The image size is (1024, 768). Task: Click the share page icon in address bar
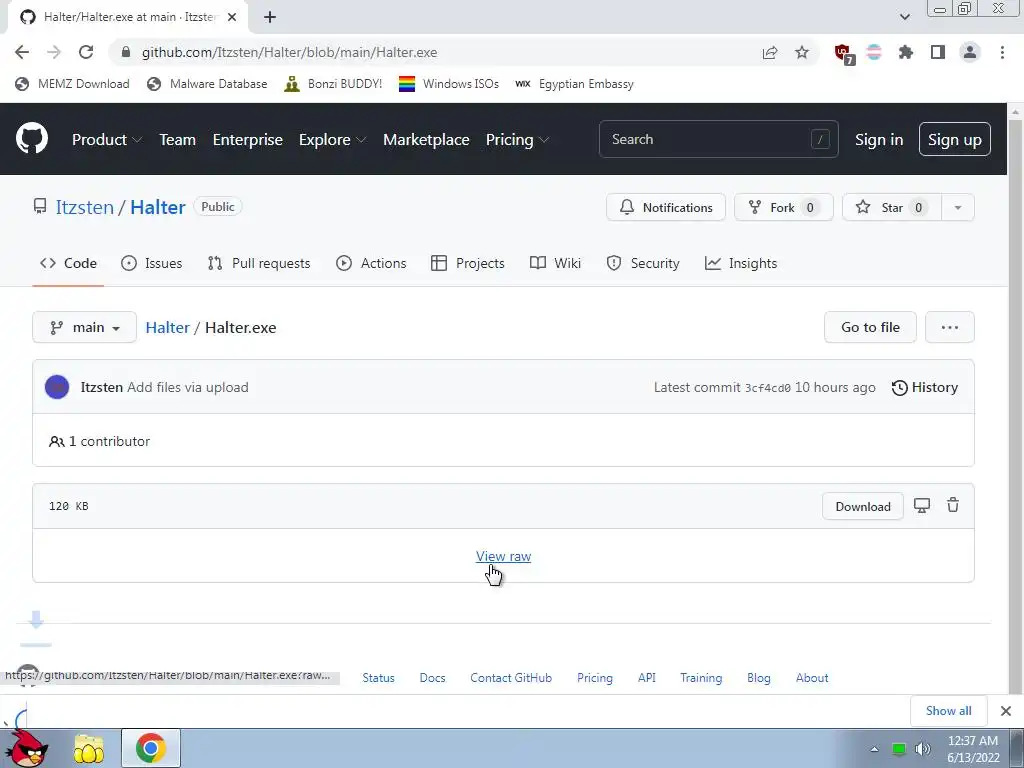point(770,52)
